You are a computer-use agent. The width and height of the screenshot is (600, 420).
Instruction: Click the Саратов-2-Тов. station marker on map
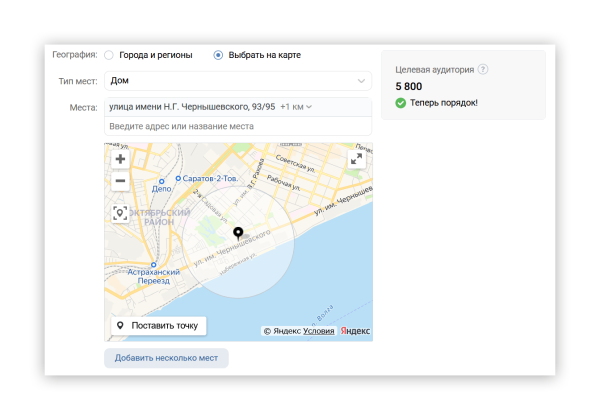(177, 178)
